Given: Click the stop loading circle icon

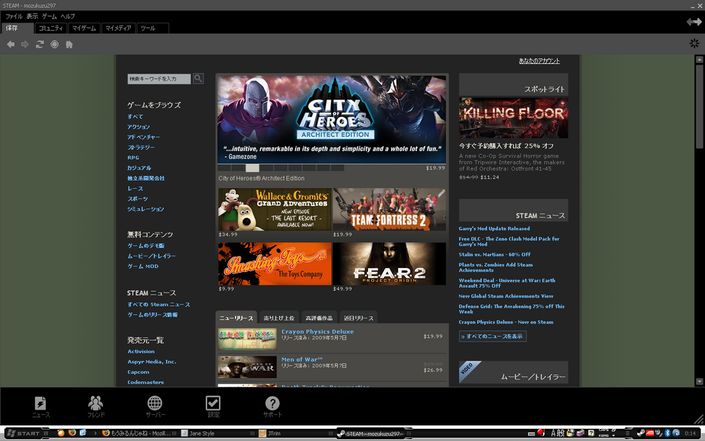Looking at the screenshot, I should click(54, 44).
